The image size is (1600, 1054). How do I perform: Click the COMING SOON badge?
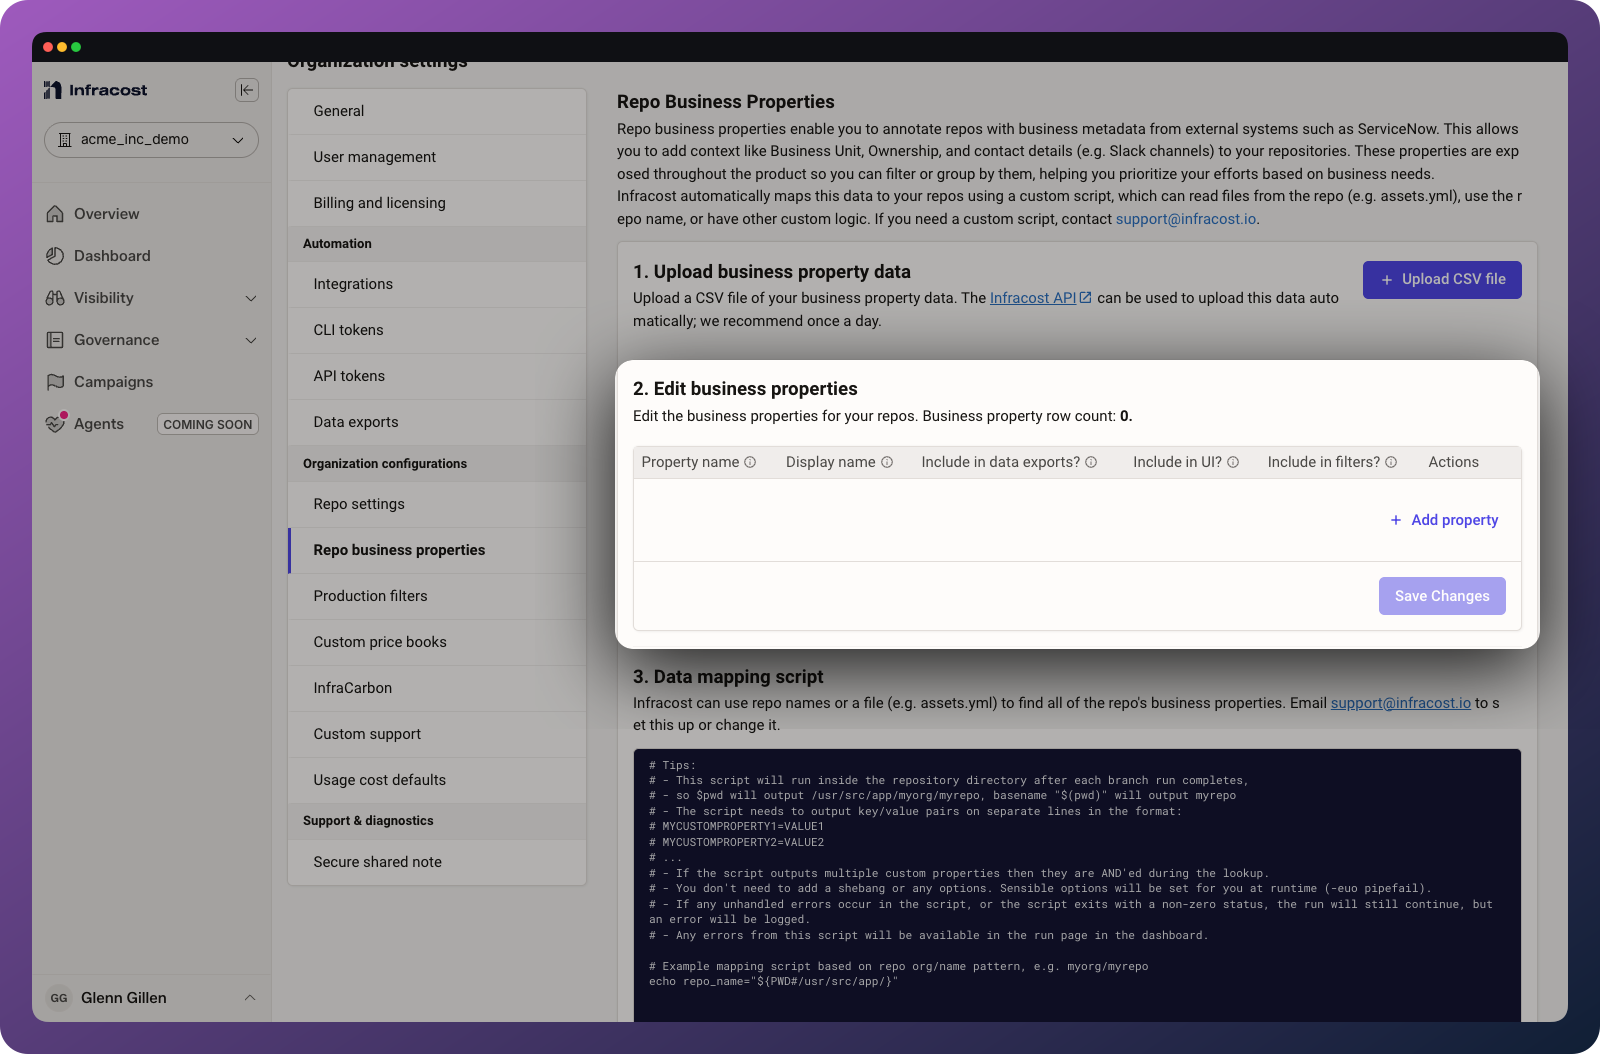[x=208, y=424]
